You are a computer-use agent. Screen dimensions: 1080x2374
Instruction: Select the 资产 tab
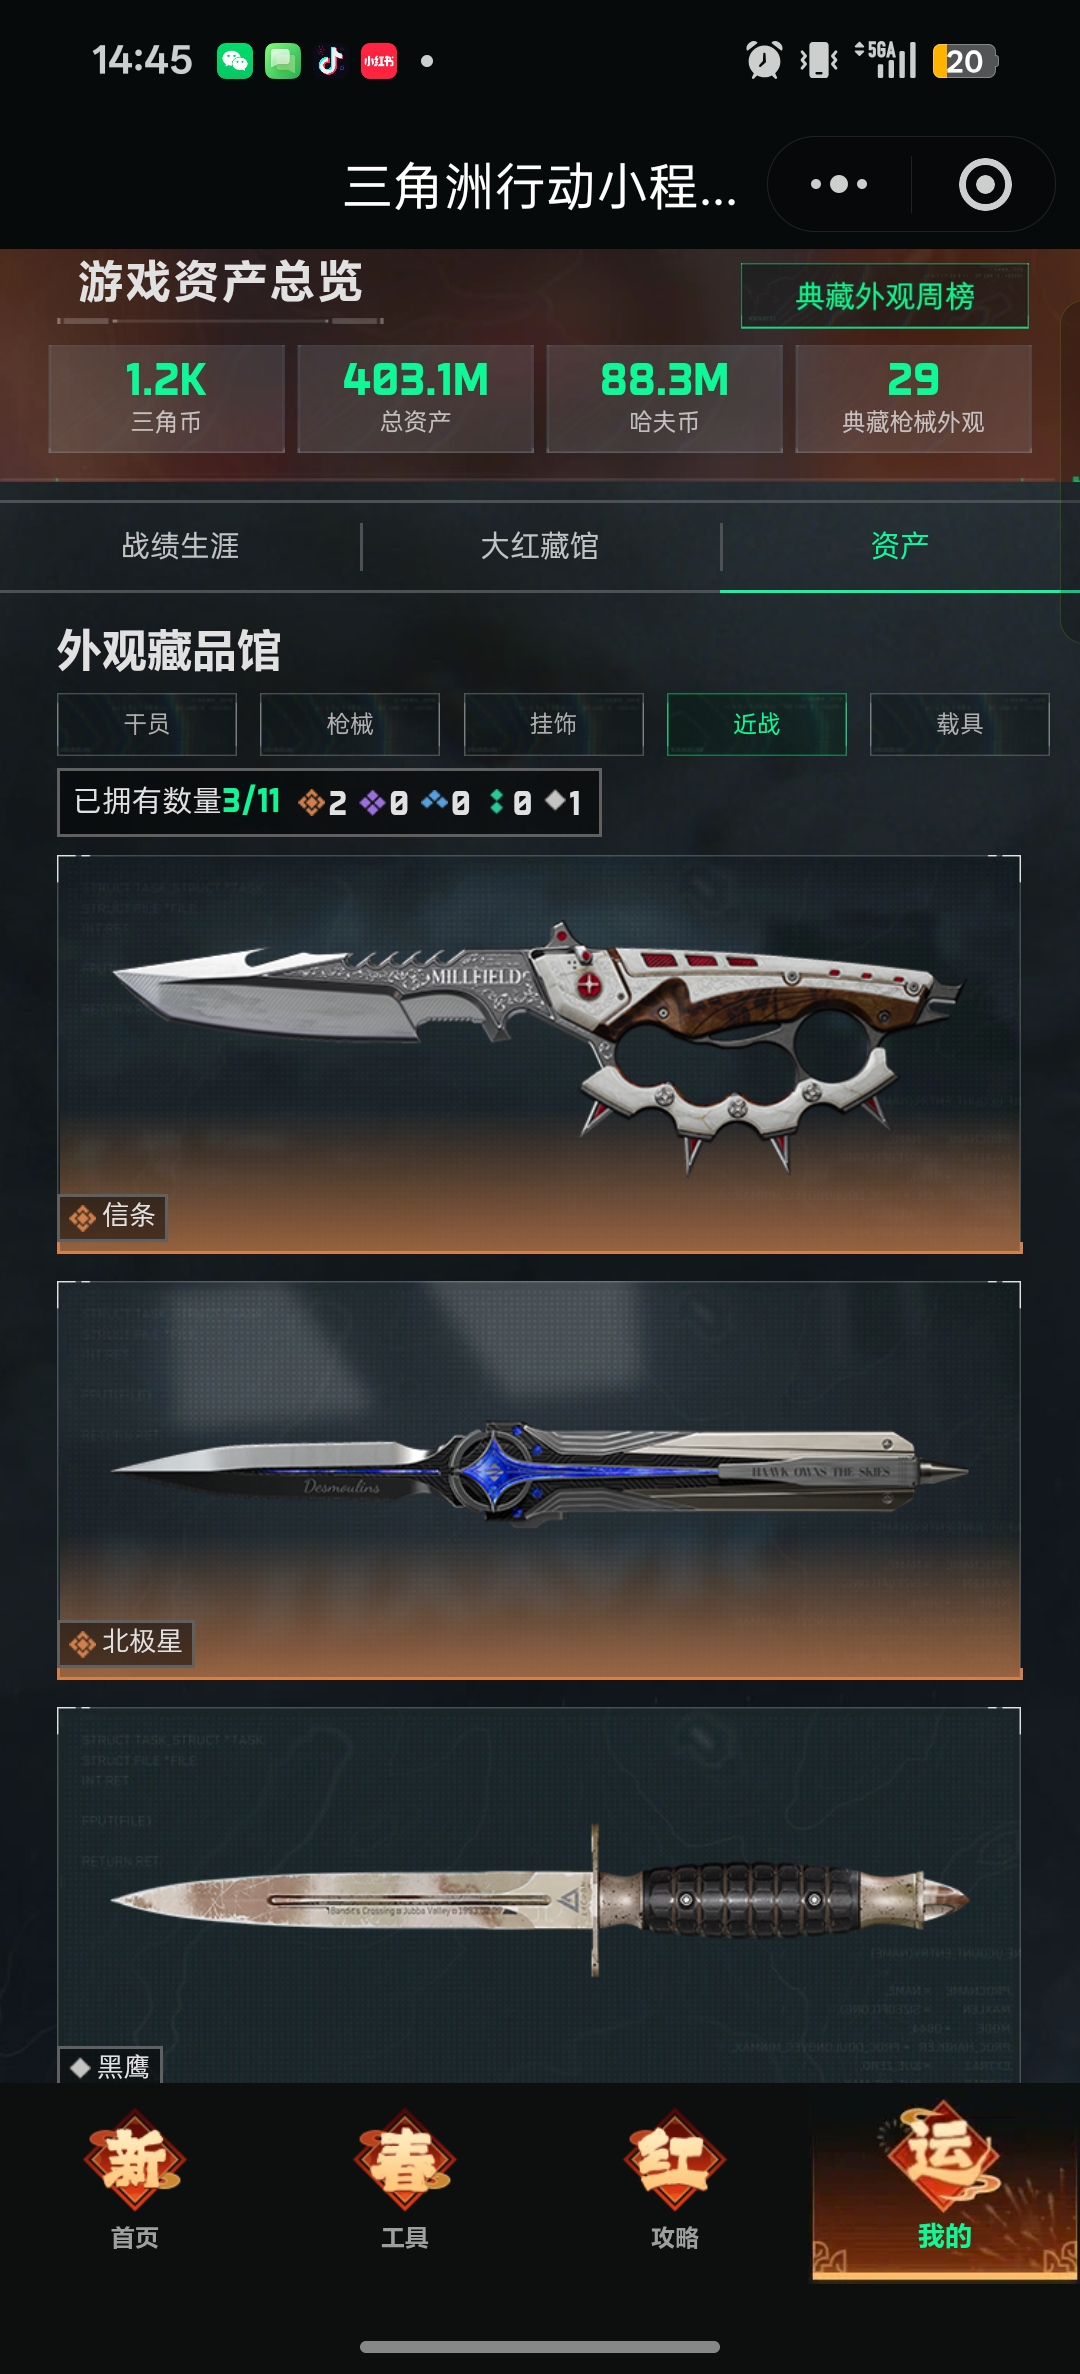point(900,546)
